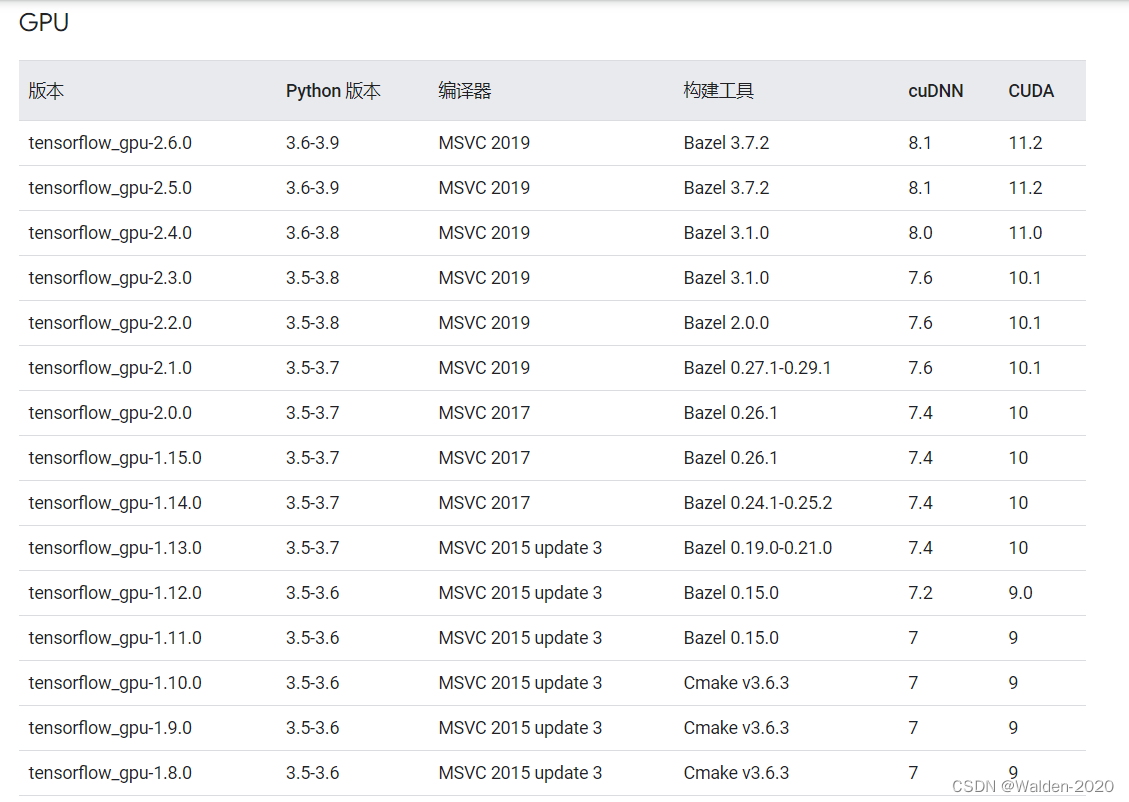Select tensorflow_gpu-1.9.0 version cell
The width and height of the screenshot is (1129, 802).
[110, 728]
